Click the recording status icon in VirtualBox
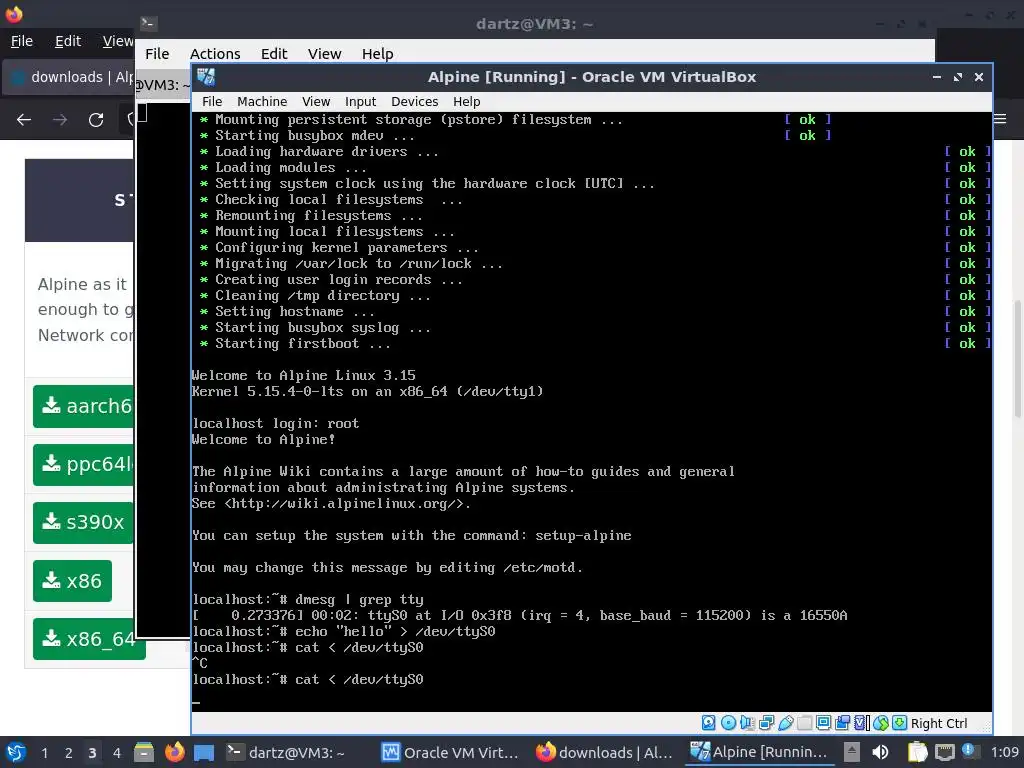 click(842, 723)
